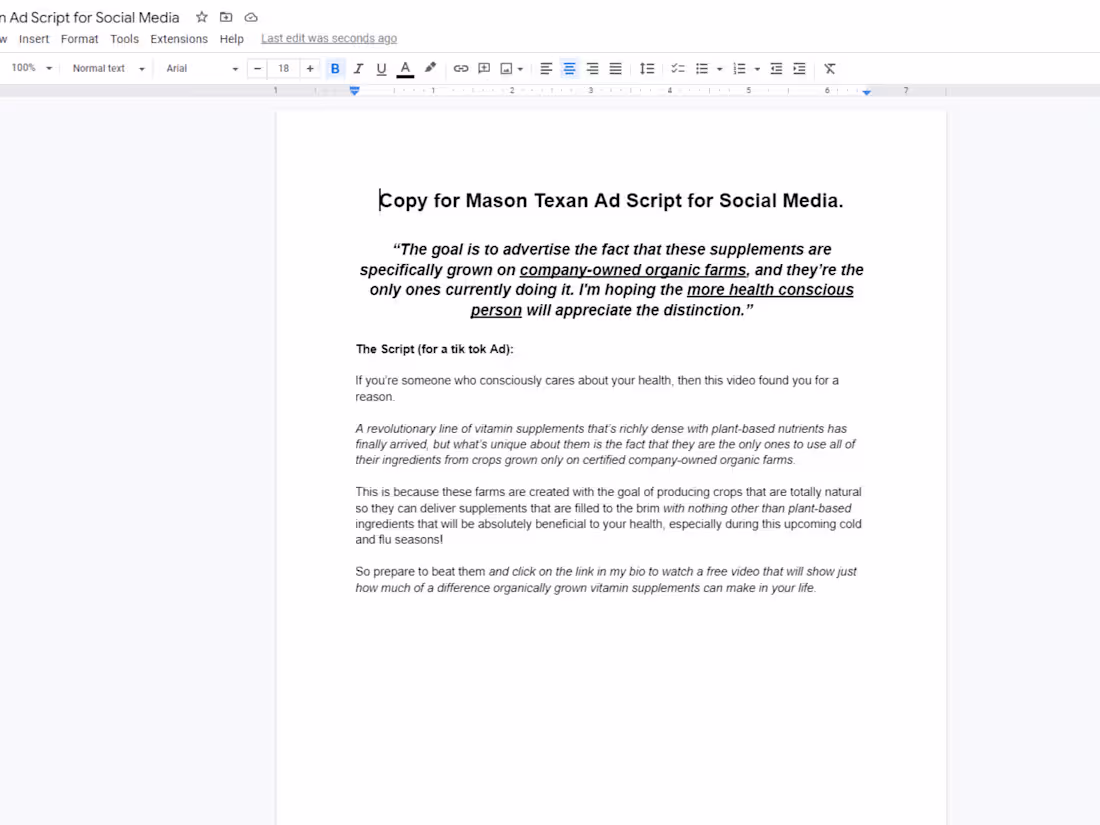Expand the bulleted list style options

[719, 68]
